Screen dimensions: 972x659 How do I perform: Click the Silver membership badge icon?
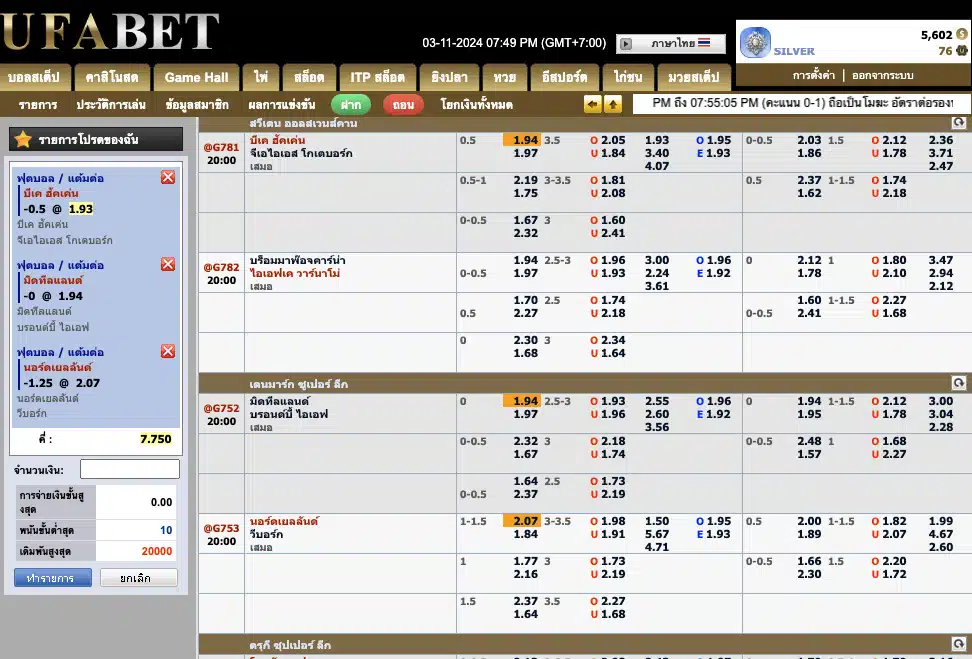point(755,43)
